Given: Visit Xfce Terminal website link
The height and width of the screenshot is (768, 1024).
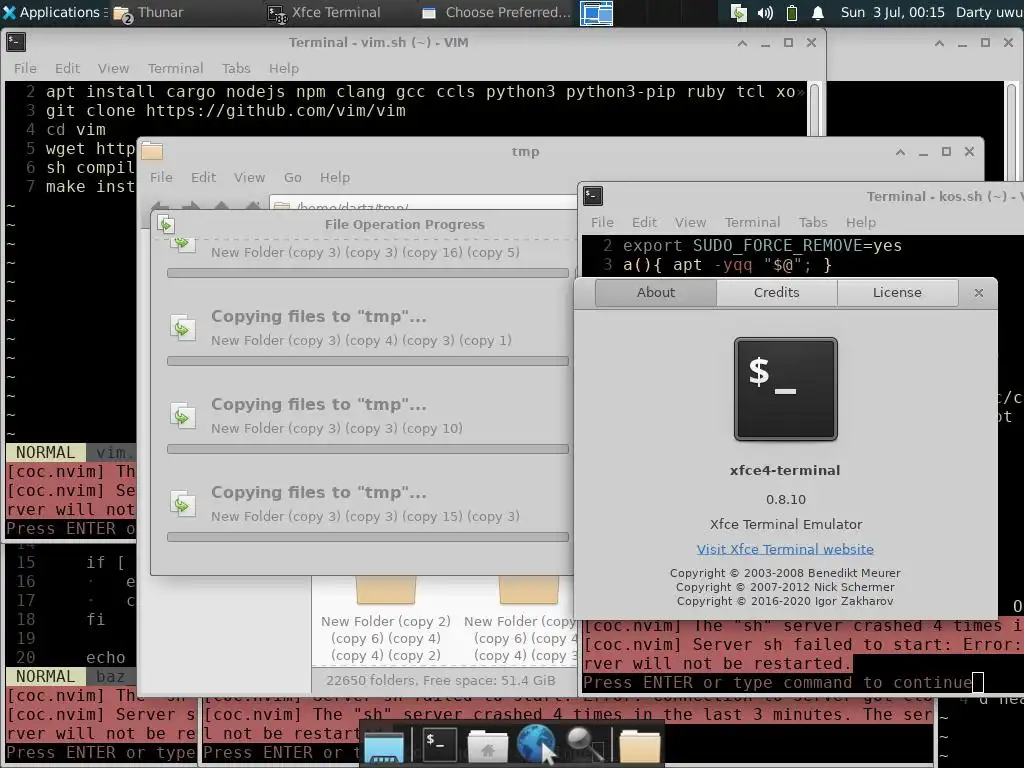Looking at the screenshot, I should click(785, 549).
